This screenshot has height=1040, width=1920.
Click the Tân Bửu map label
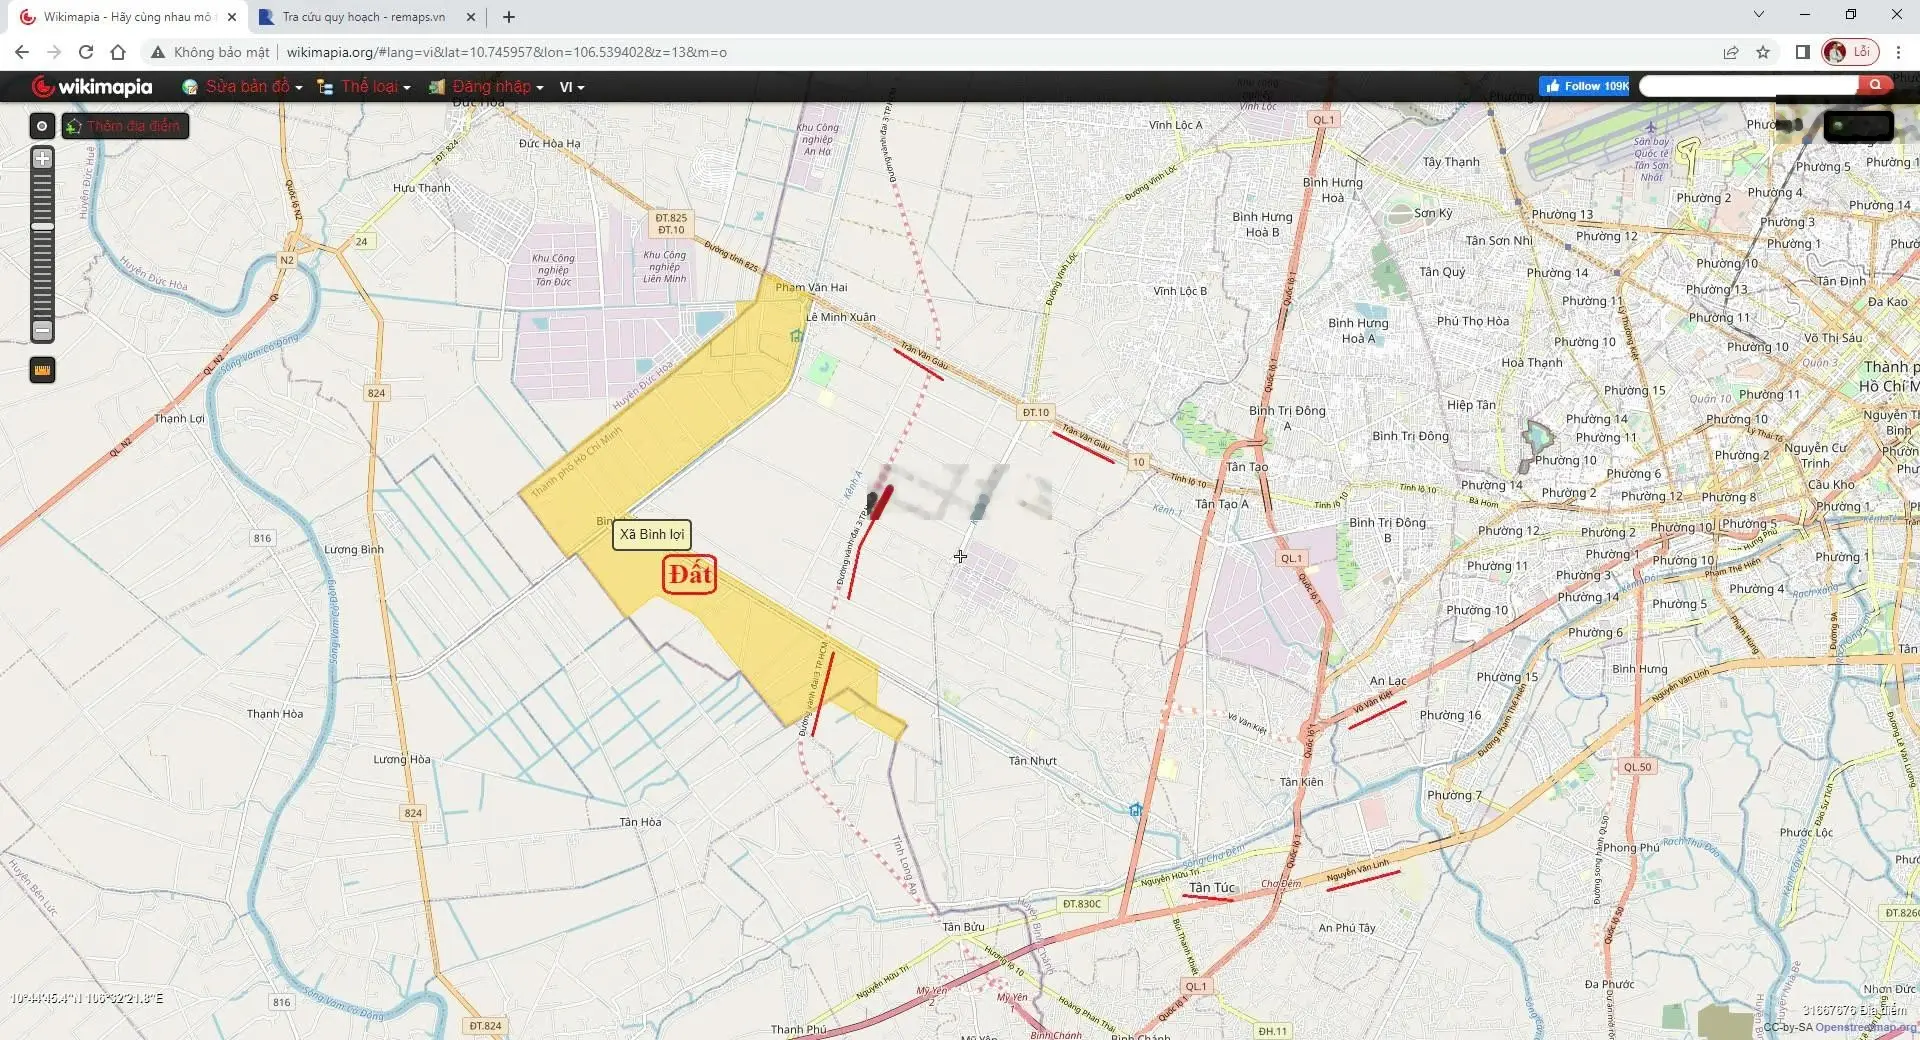[963, 927]
